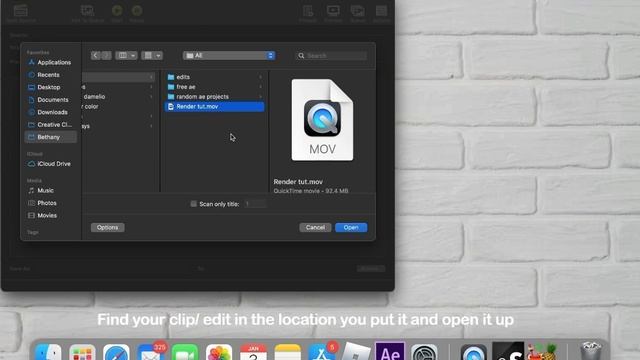Open Applications in the sidebar

50,62
